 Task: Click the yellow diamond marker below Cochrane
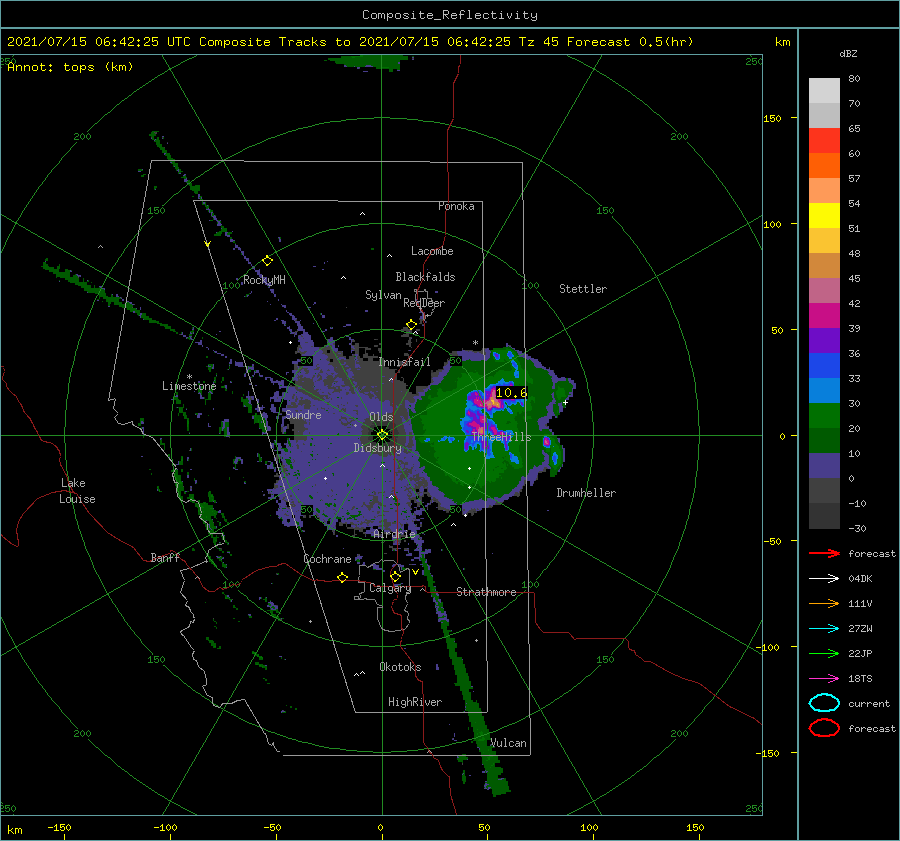pos(343,577)
